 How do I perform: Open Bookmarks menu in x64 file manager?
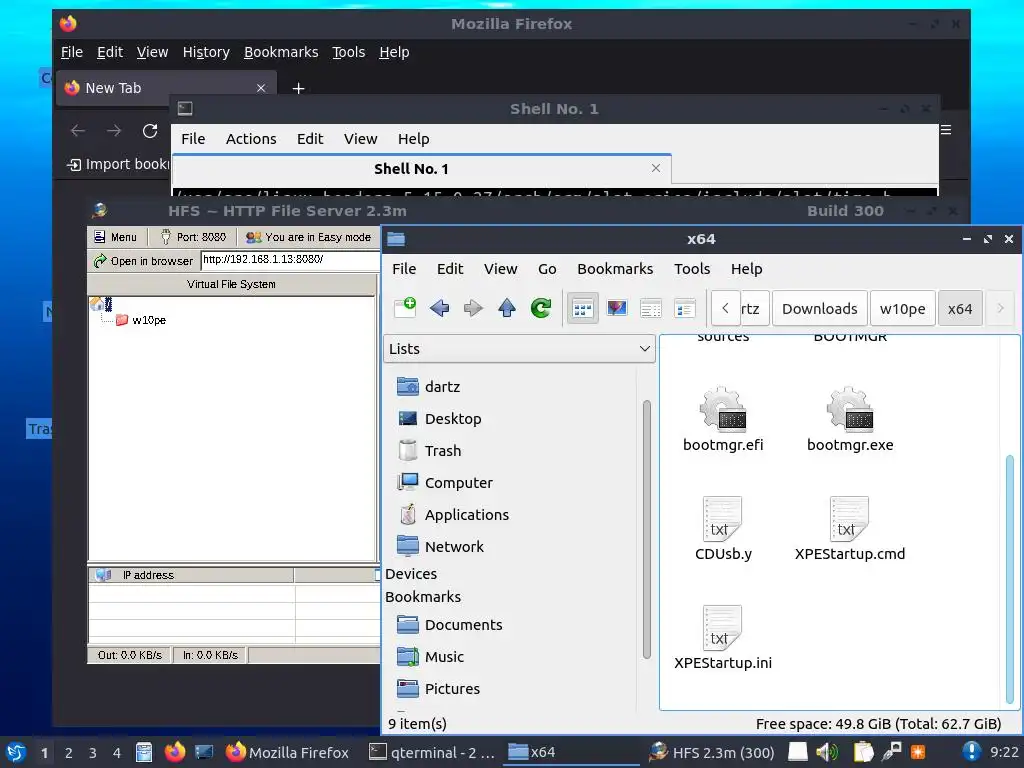tap(615, 269)
